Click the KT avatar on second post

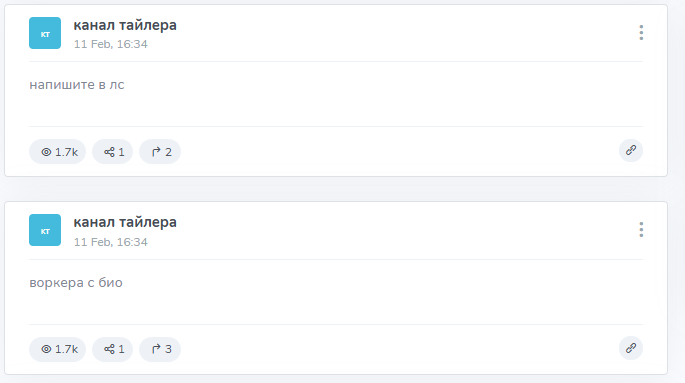point(45,230)
